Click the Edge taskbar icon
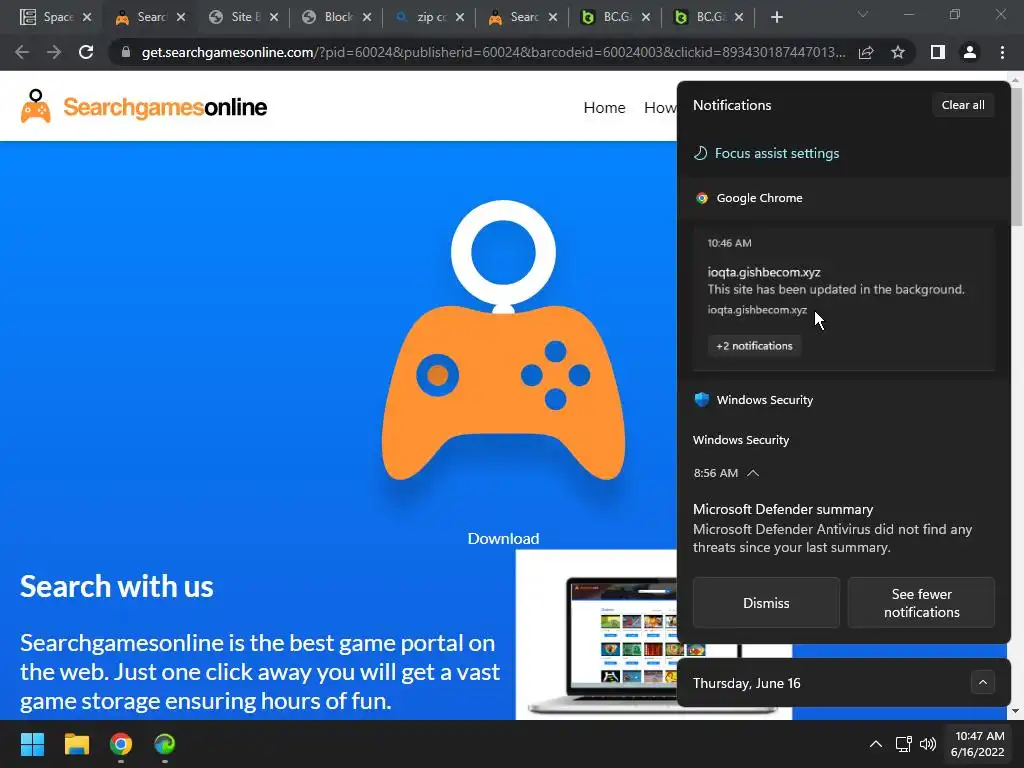 [x=165, y=744]
